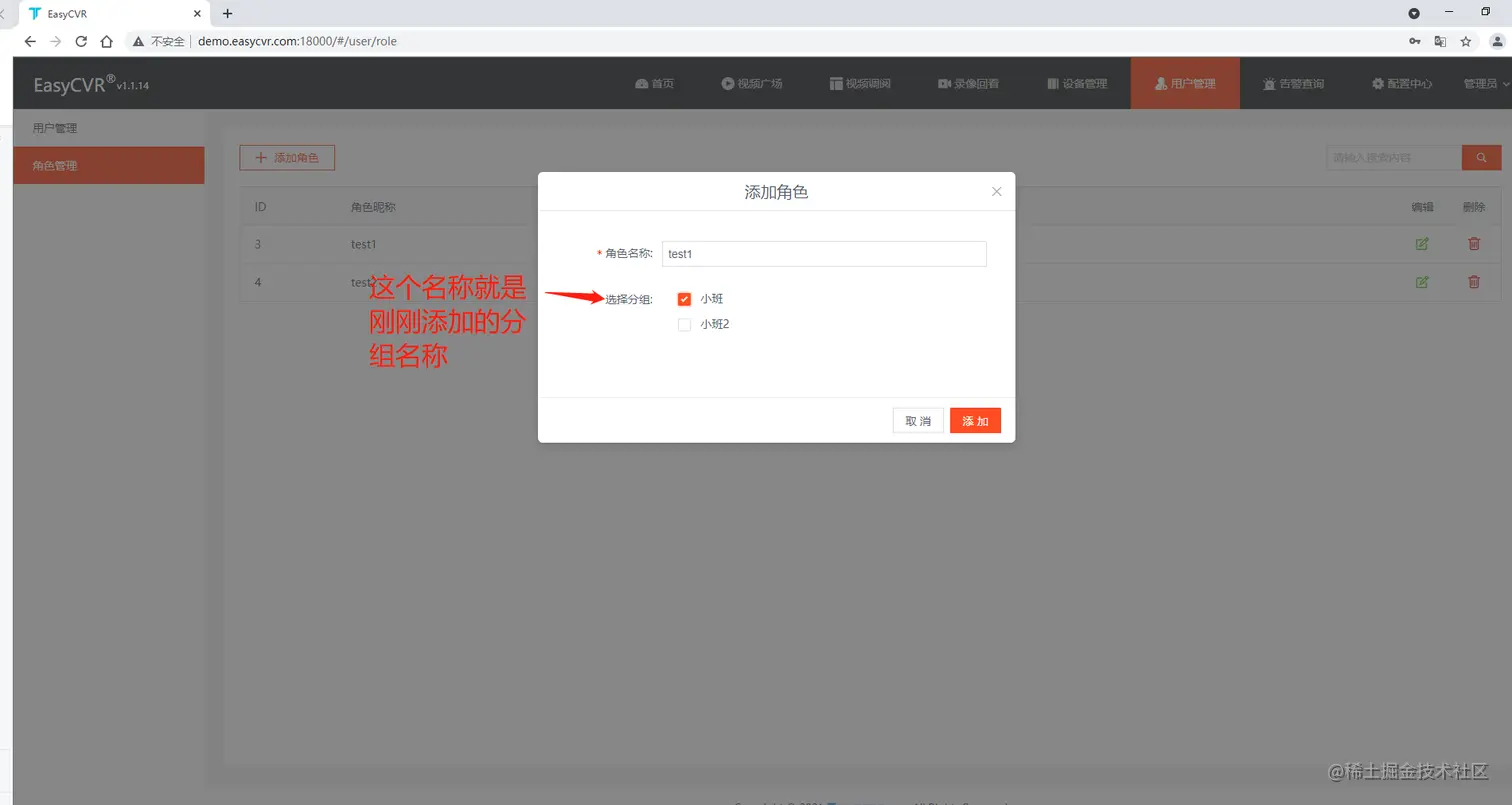Click the EasyCVR logo
The image size is (1512, 805).
coord(91,85)
